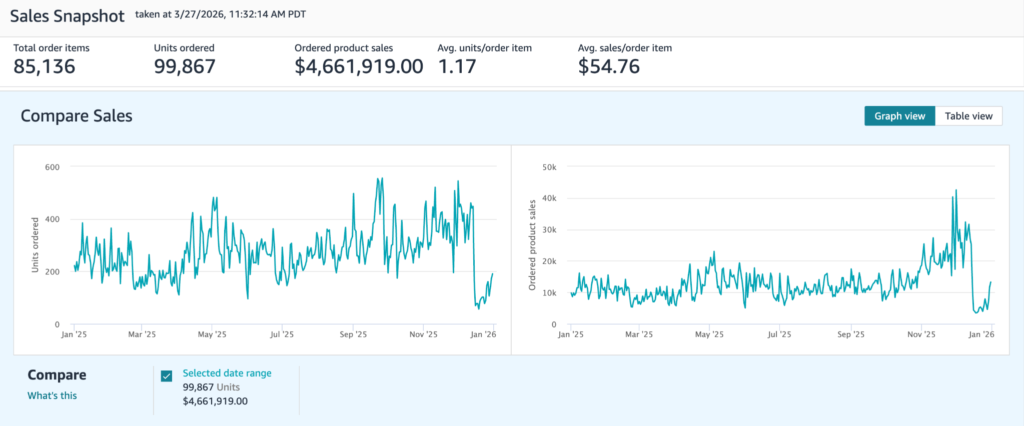This screenshot has height=426, width=1024.
Task: Click the Sales Snapshot heading
Action: pos(68,16)
